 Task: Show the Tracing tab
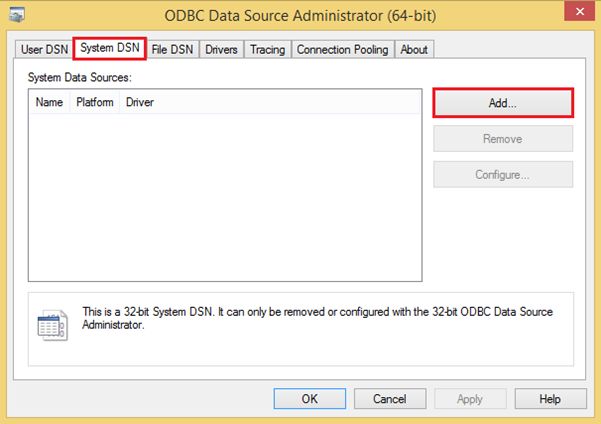[267, 50]
